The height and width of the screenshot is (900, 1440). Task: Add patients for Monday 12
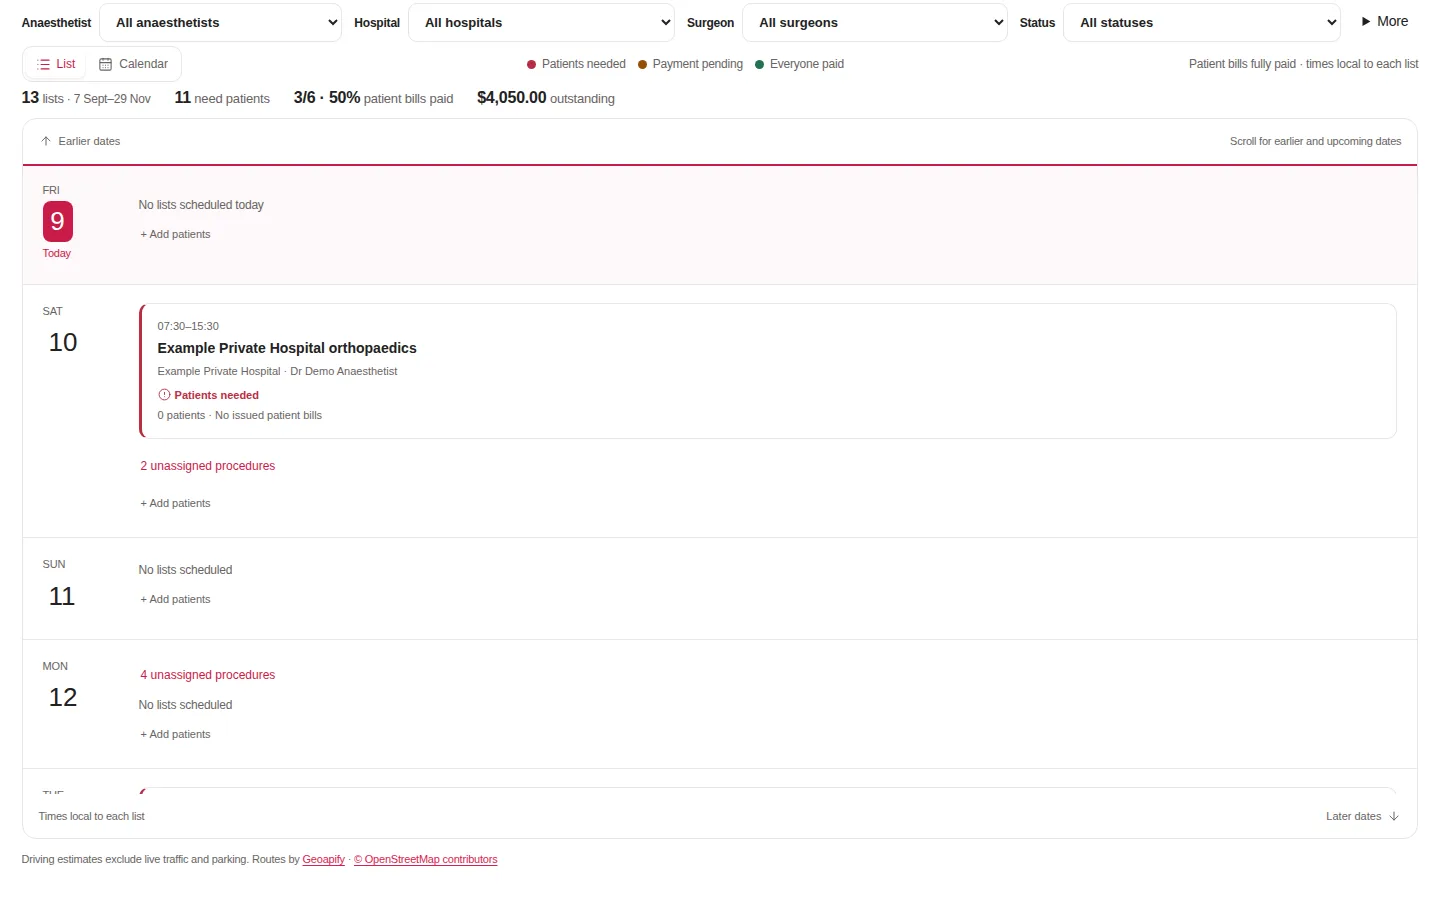coord(175,734)
